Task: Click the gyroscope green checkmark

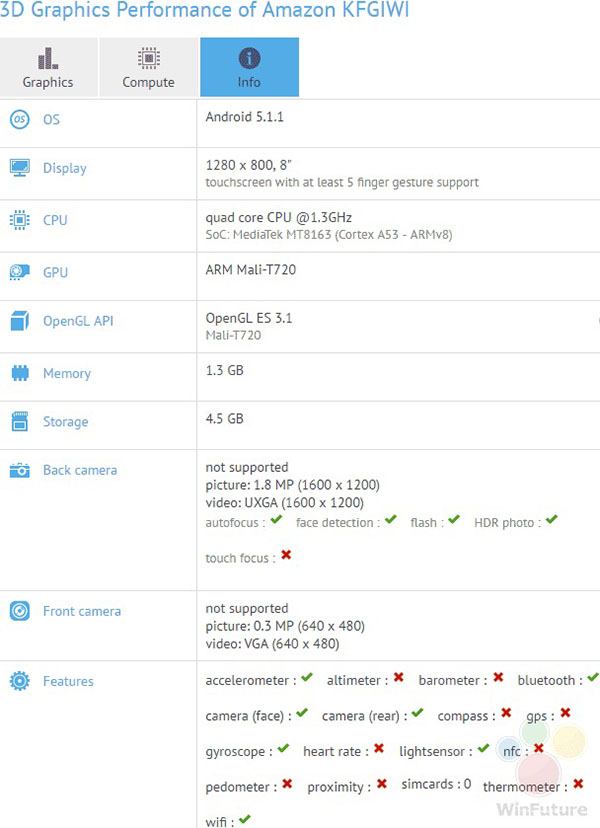Action: click(x=284, y=748)
